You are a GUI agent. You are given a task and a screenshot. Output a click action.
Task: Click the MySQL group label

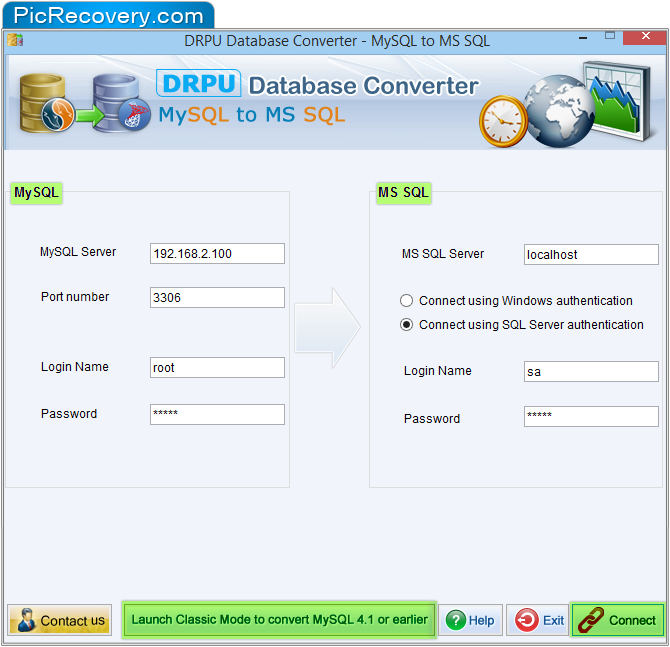[x=36, y=193]
